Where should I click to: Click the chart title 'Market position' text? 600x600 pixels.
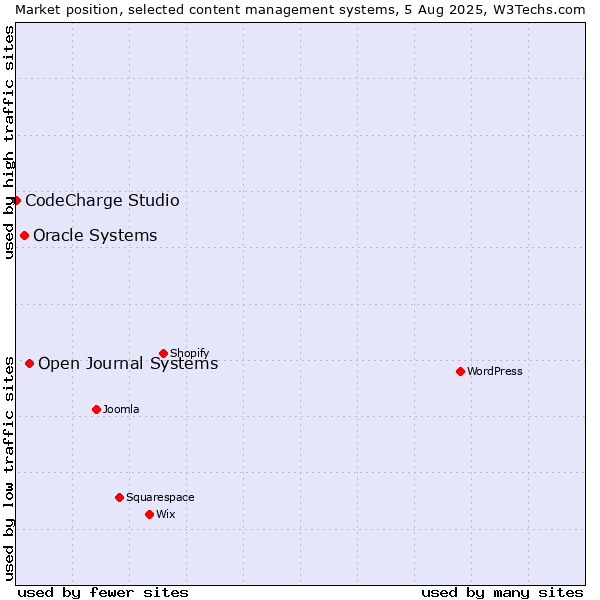coord(66,10)
